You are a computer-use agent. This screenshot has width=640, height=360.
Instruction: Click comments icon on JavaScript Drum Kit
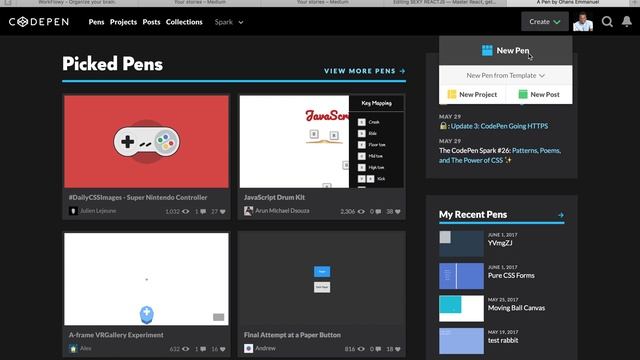(x=378, y=211)
